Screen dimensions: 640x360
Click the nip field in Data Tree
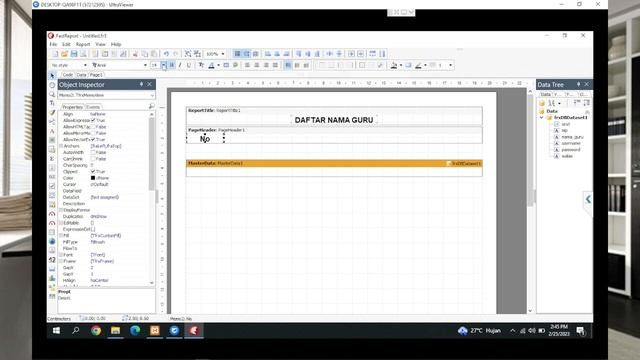[x=564, y=131]
